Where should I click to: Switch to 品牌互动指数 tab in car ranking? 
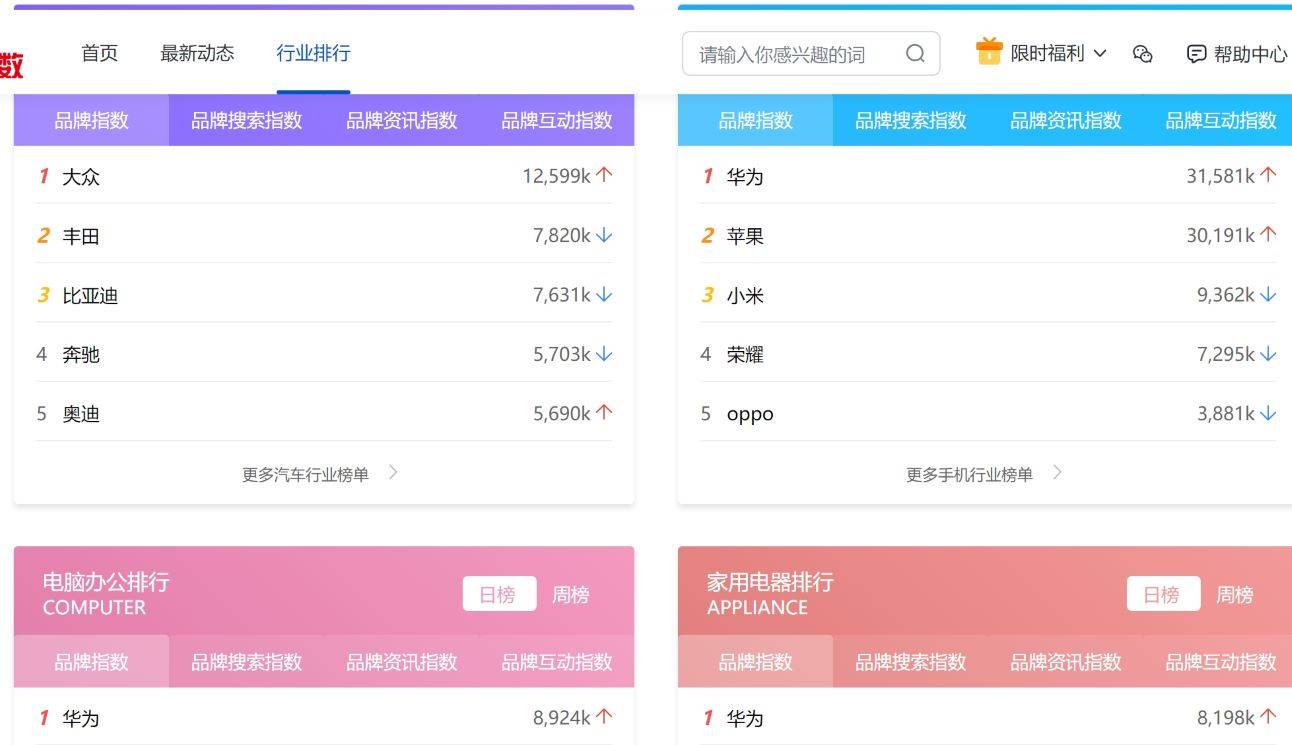(556, 121)
